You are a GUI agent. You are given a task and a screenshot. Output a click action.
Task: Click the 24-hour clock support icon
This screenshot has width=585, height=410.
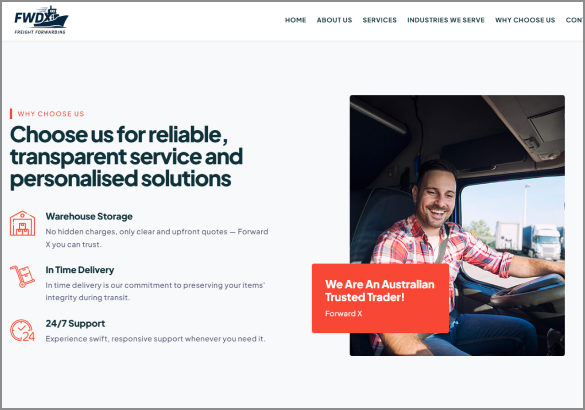pos(22,330)
